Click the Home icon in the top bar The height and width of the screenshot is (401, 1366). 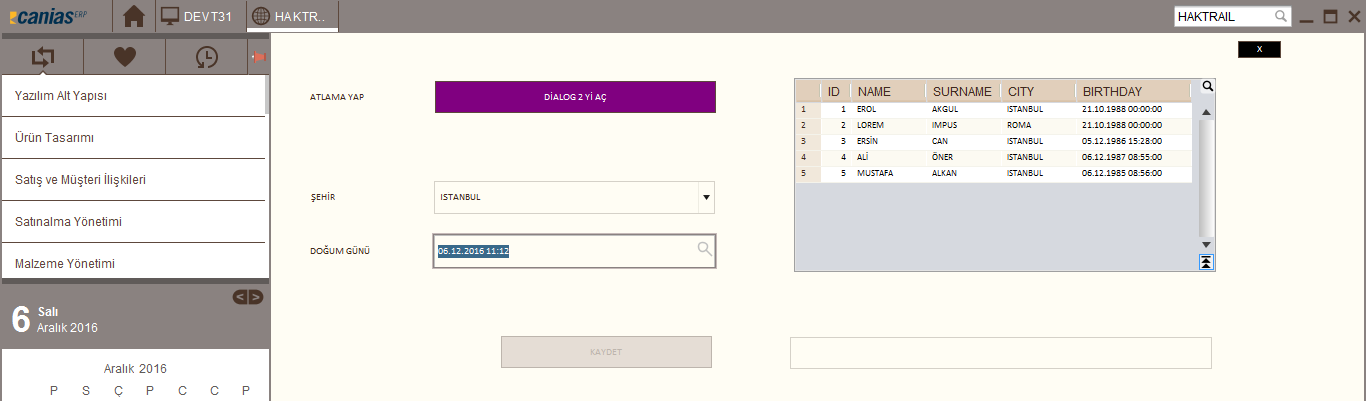134,16
